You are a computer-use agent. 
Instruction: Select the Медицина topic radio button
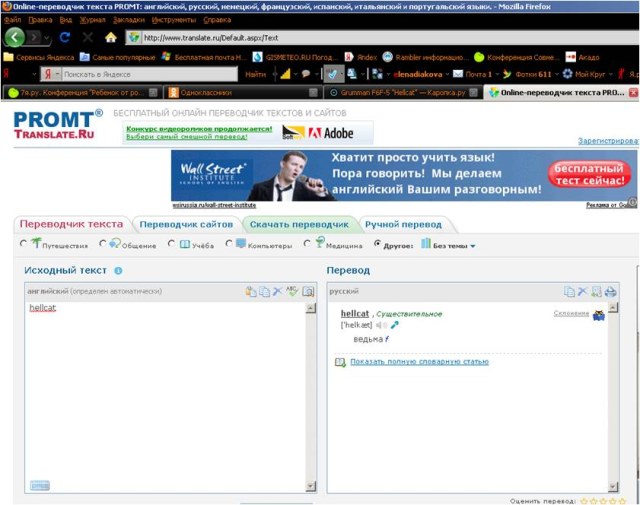tap(309, 244)
